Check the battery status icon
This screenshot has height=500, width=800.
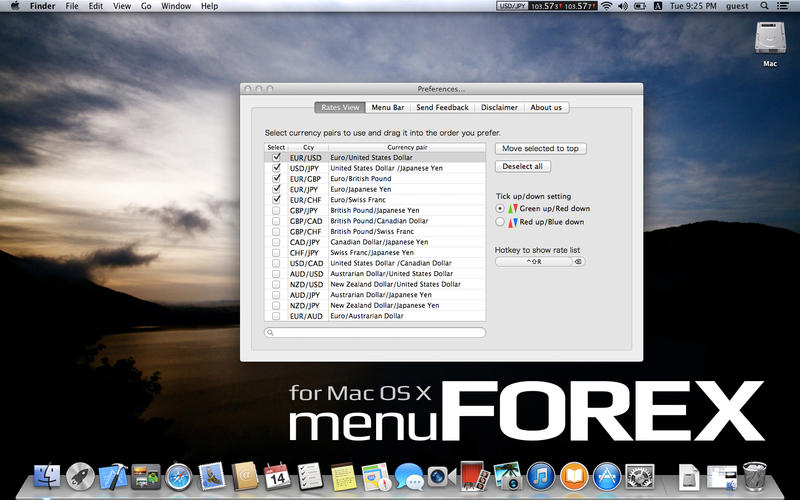tap(640, 6)
